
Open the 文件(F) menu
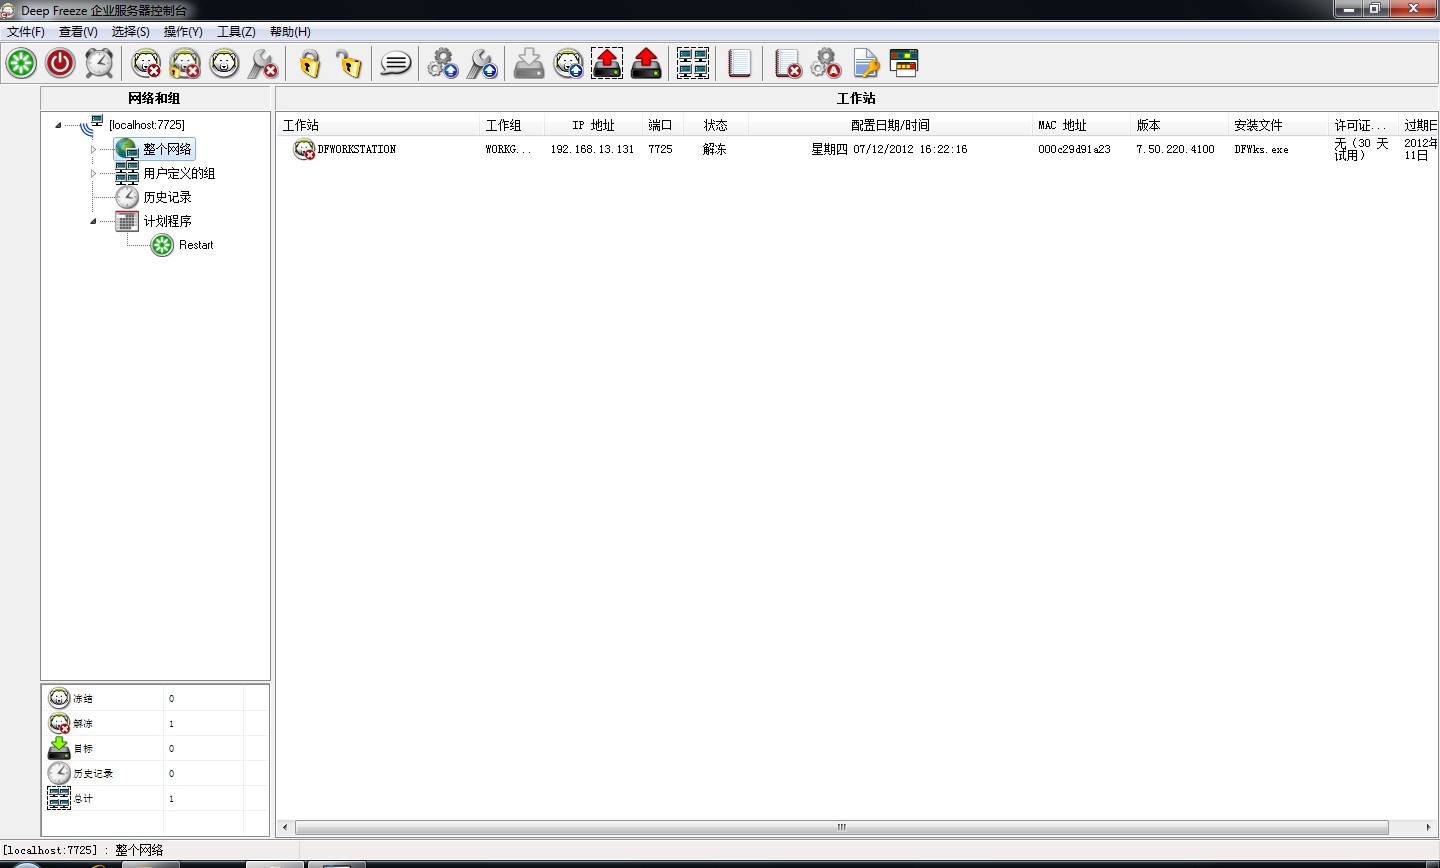(26, 32)
